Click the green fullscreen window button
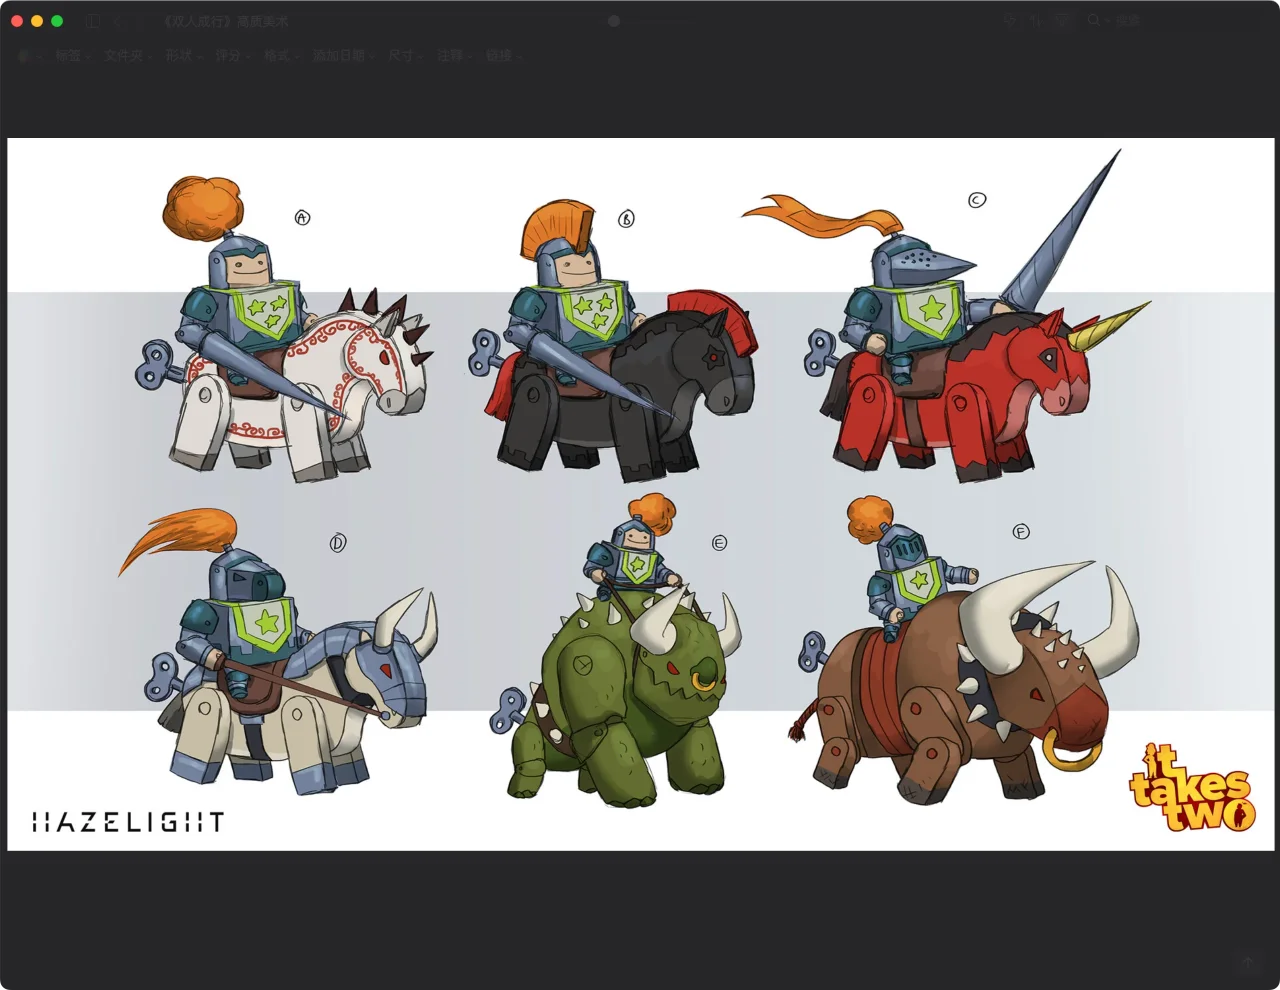 click(57, 21)
